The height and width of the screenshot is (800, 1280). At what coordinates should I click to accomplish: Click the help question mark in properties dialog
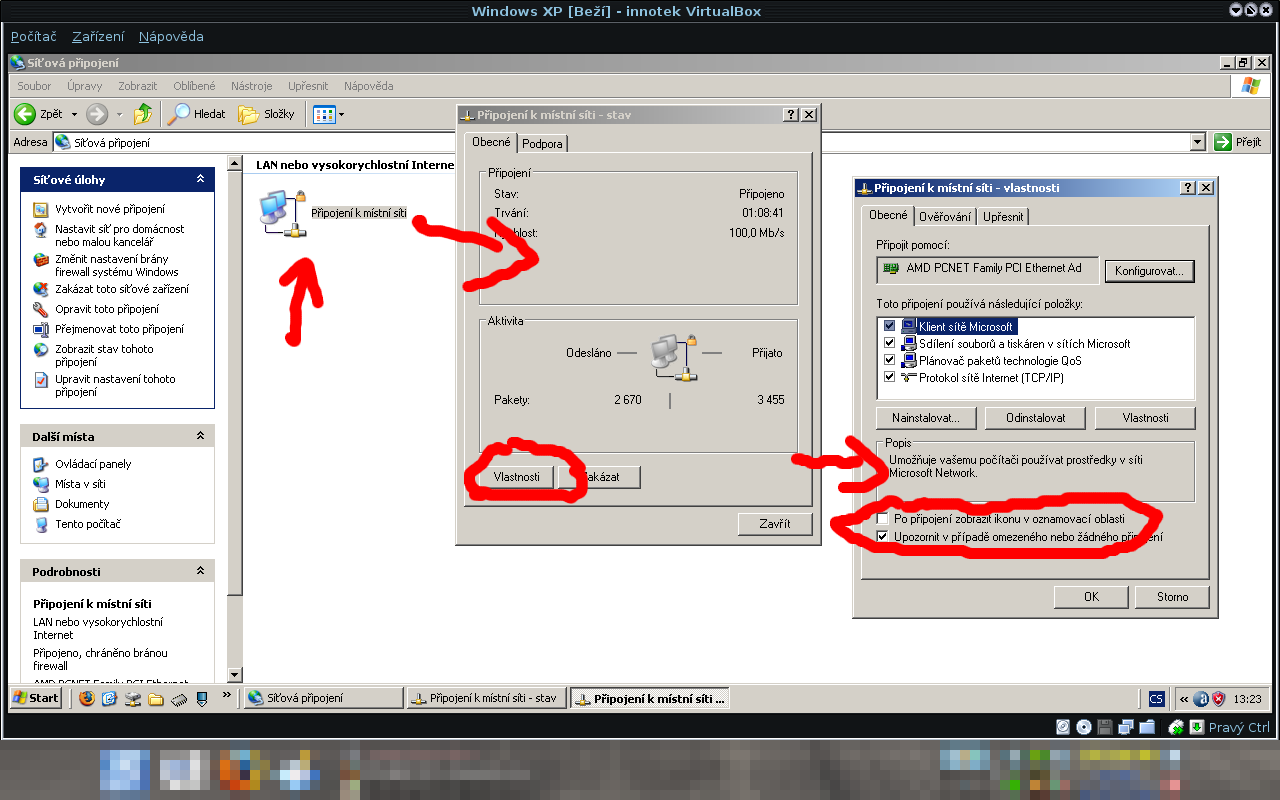click(x=1188, y=188)
